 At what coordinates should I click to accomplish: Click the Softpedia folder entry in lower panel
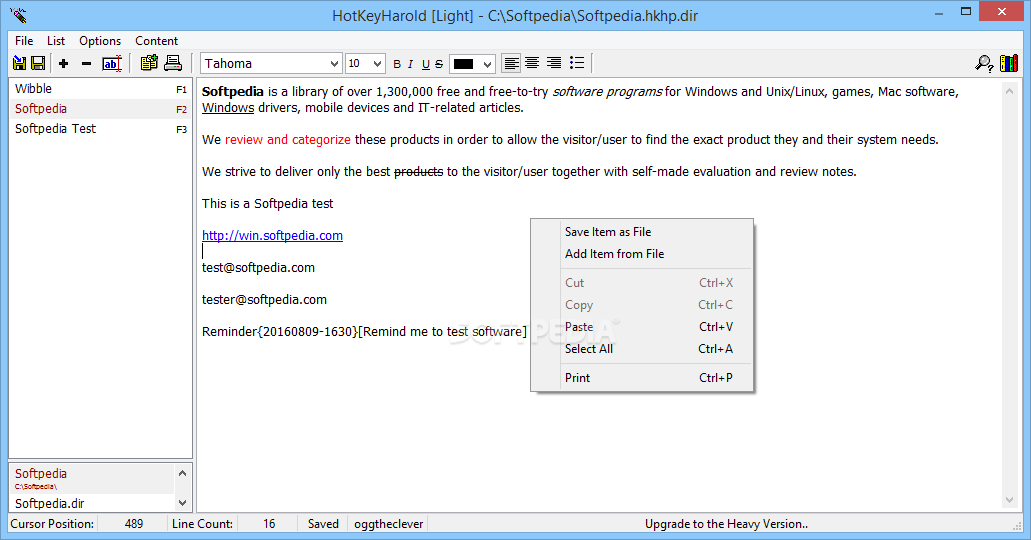91,478
